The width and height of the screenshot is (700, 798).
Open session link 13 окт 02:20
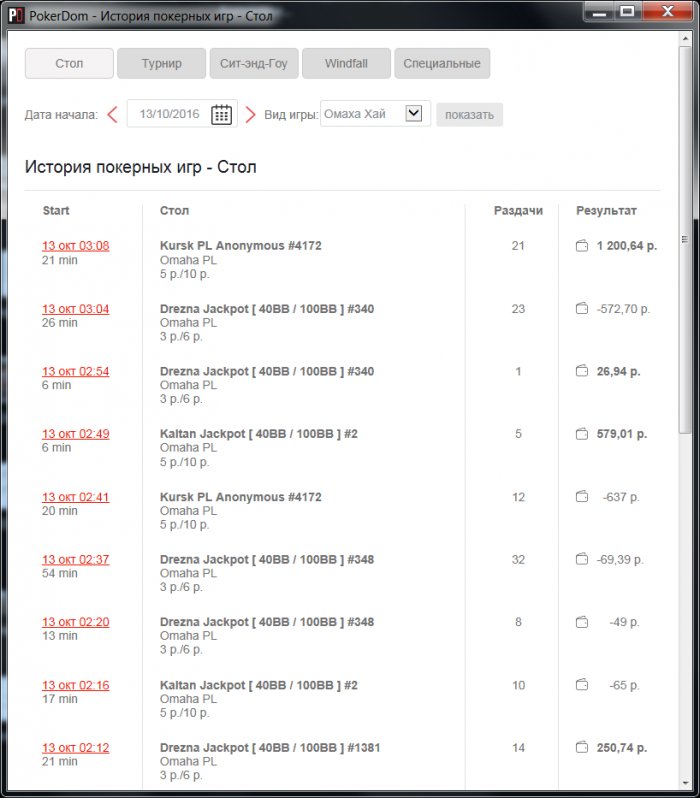(x=75, y=622)
